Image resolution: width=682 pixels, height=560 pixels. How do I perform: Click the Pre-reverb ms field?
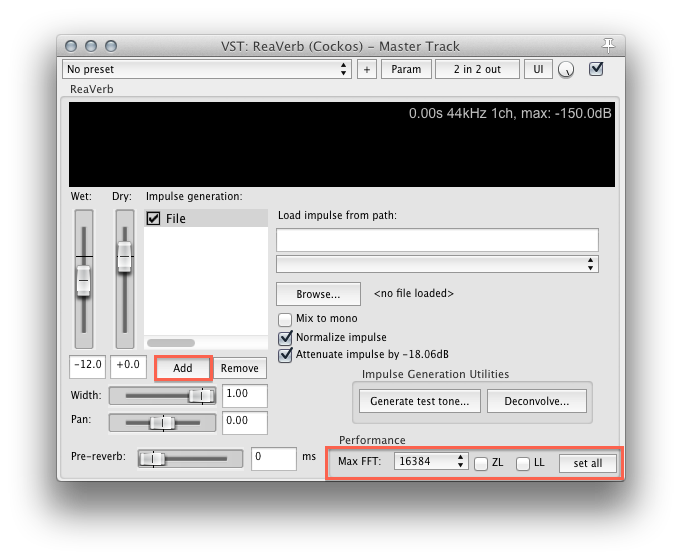pyautogui.click(x=274, y=459)
